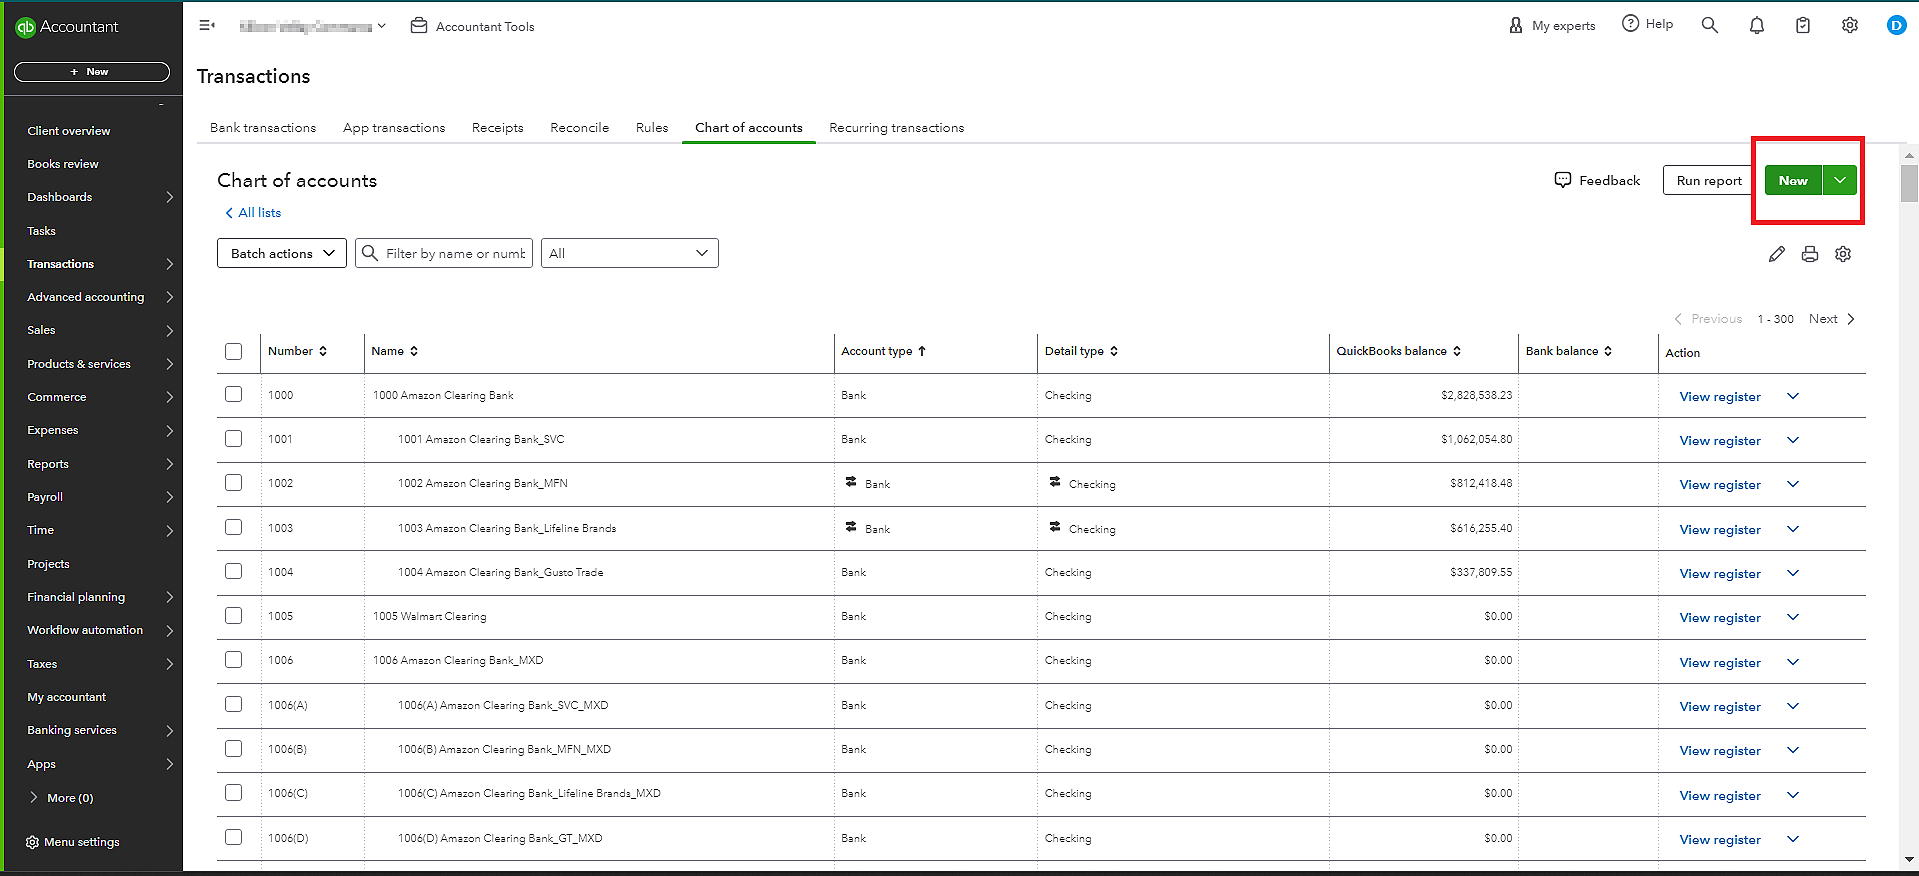Switch to Reconcile tab
This screenshot has width=1919, height=876.
[x=580, y=127]
